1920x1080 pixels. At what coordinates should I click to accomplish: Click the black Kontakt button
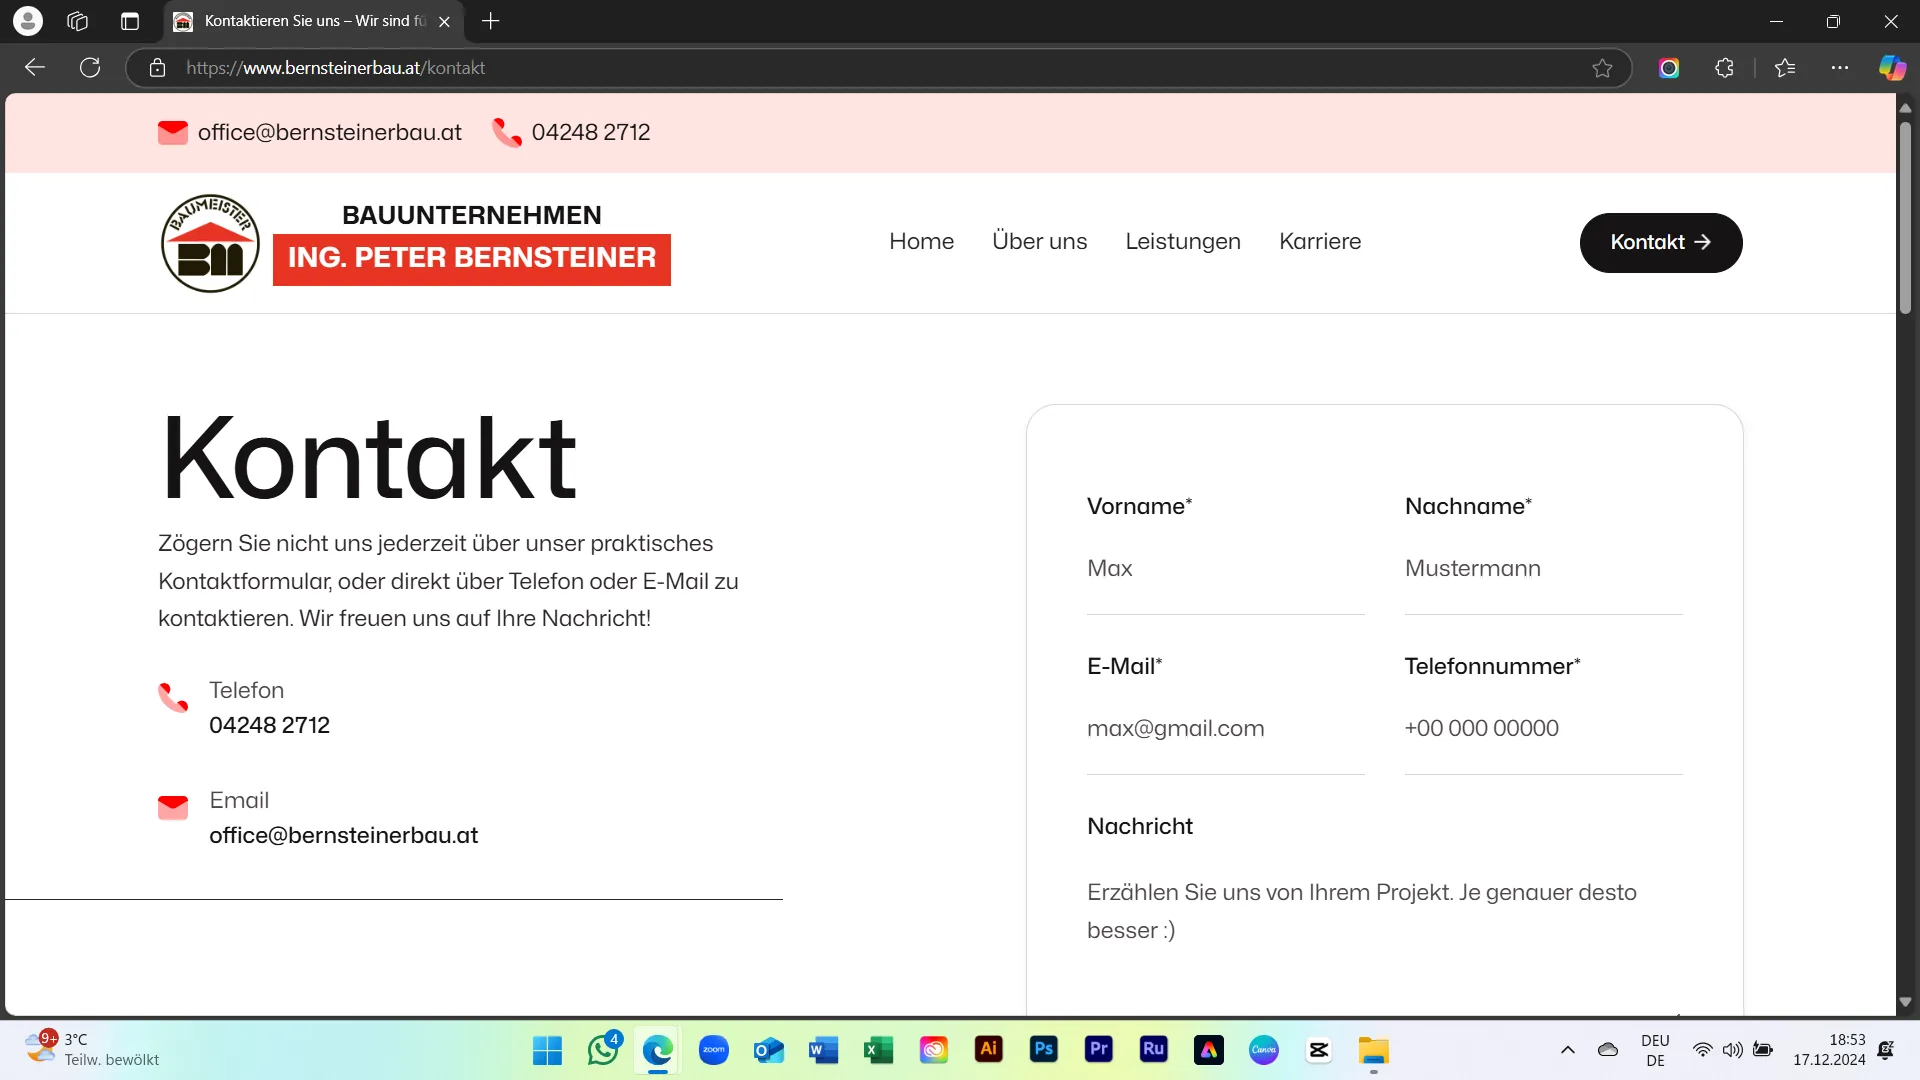pos(1661,243)
